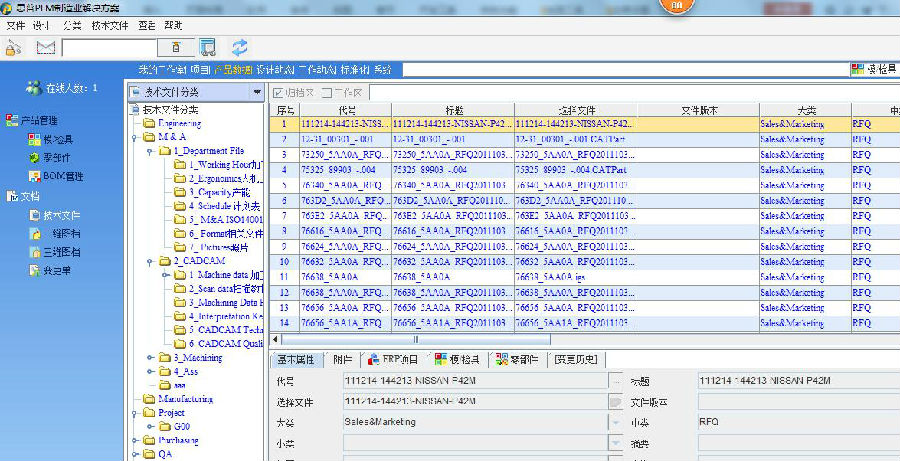Open 模检具 in the left sidebar
This screenshot has height=461, width=900.
click(57, 139)
